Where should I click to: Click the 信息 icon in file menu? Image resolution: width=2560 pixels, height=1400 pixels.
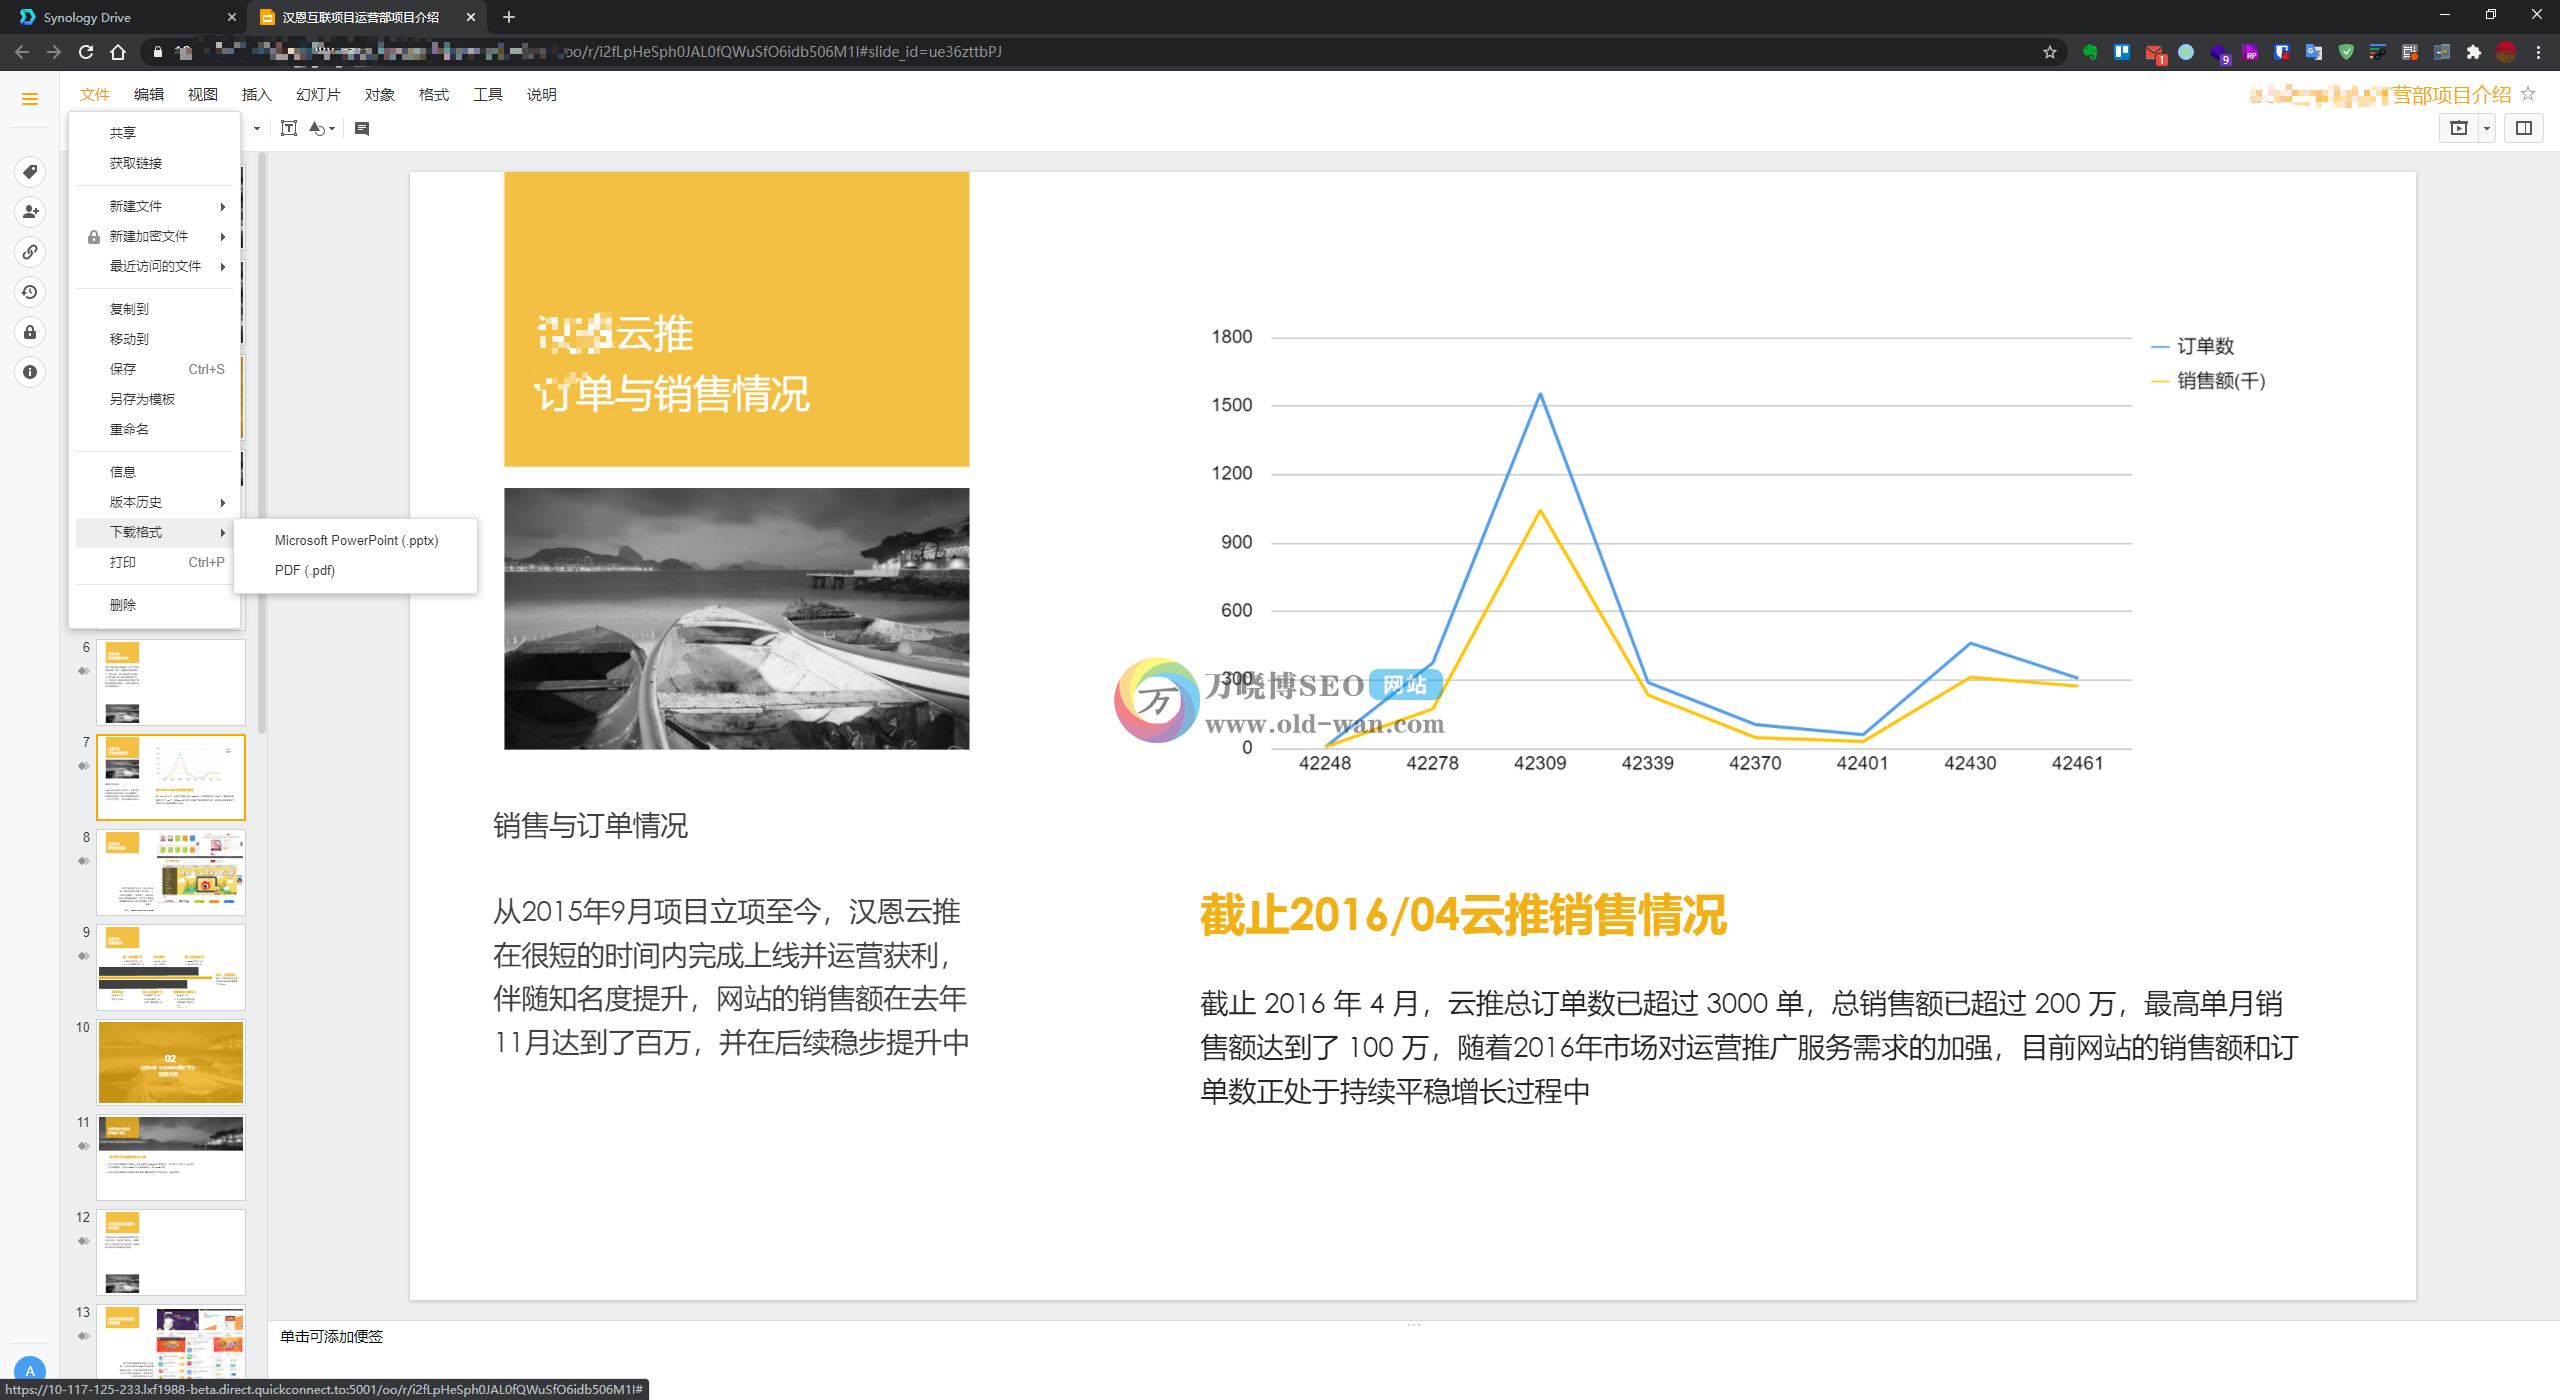point(126,471)
